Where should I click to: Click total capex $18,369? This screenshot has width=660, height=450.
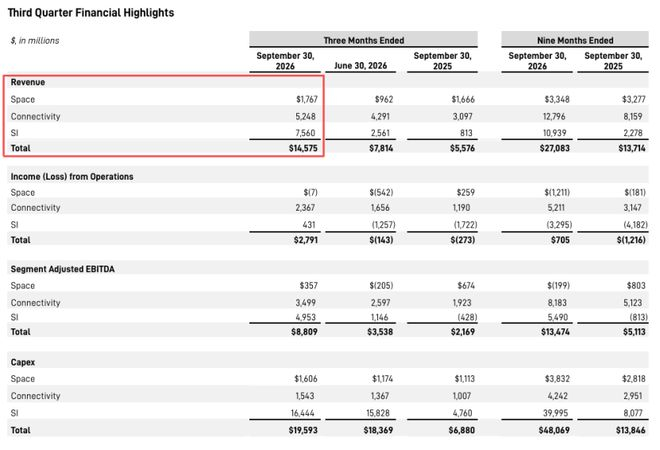click(378, 430)
